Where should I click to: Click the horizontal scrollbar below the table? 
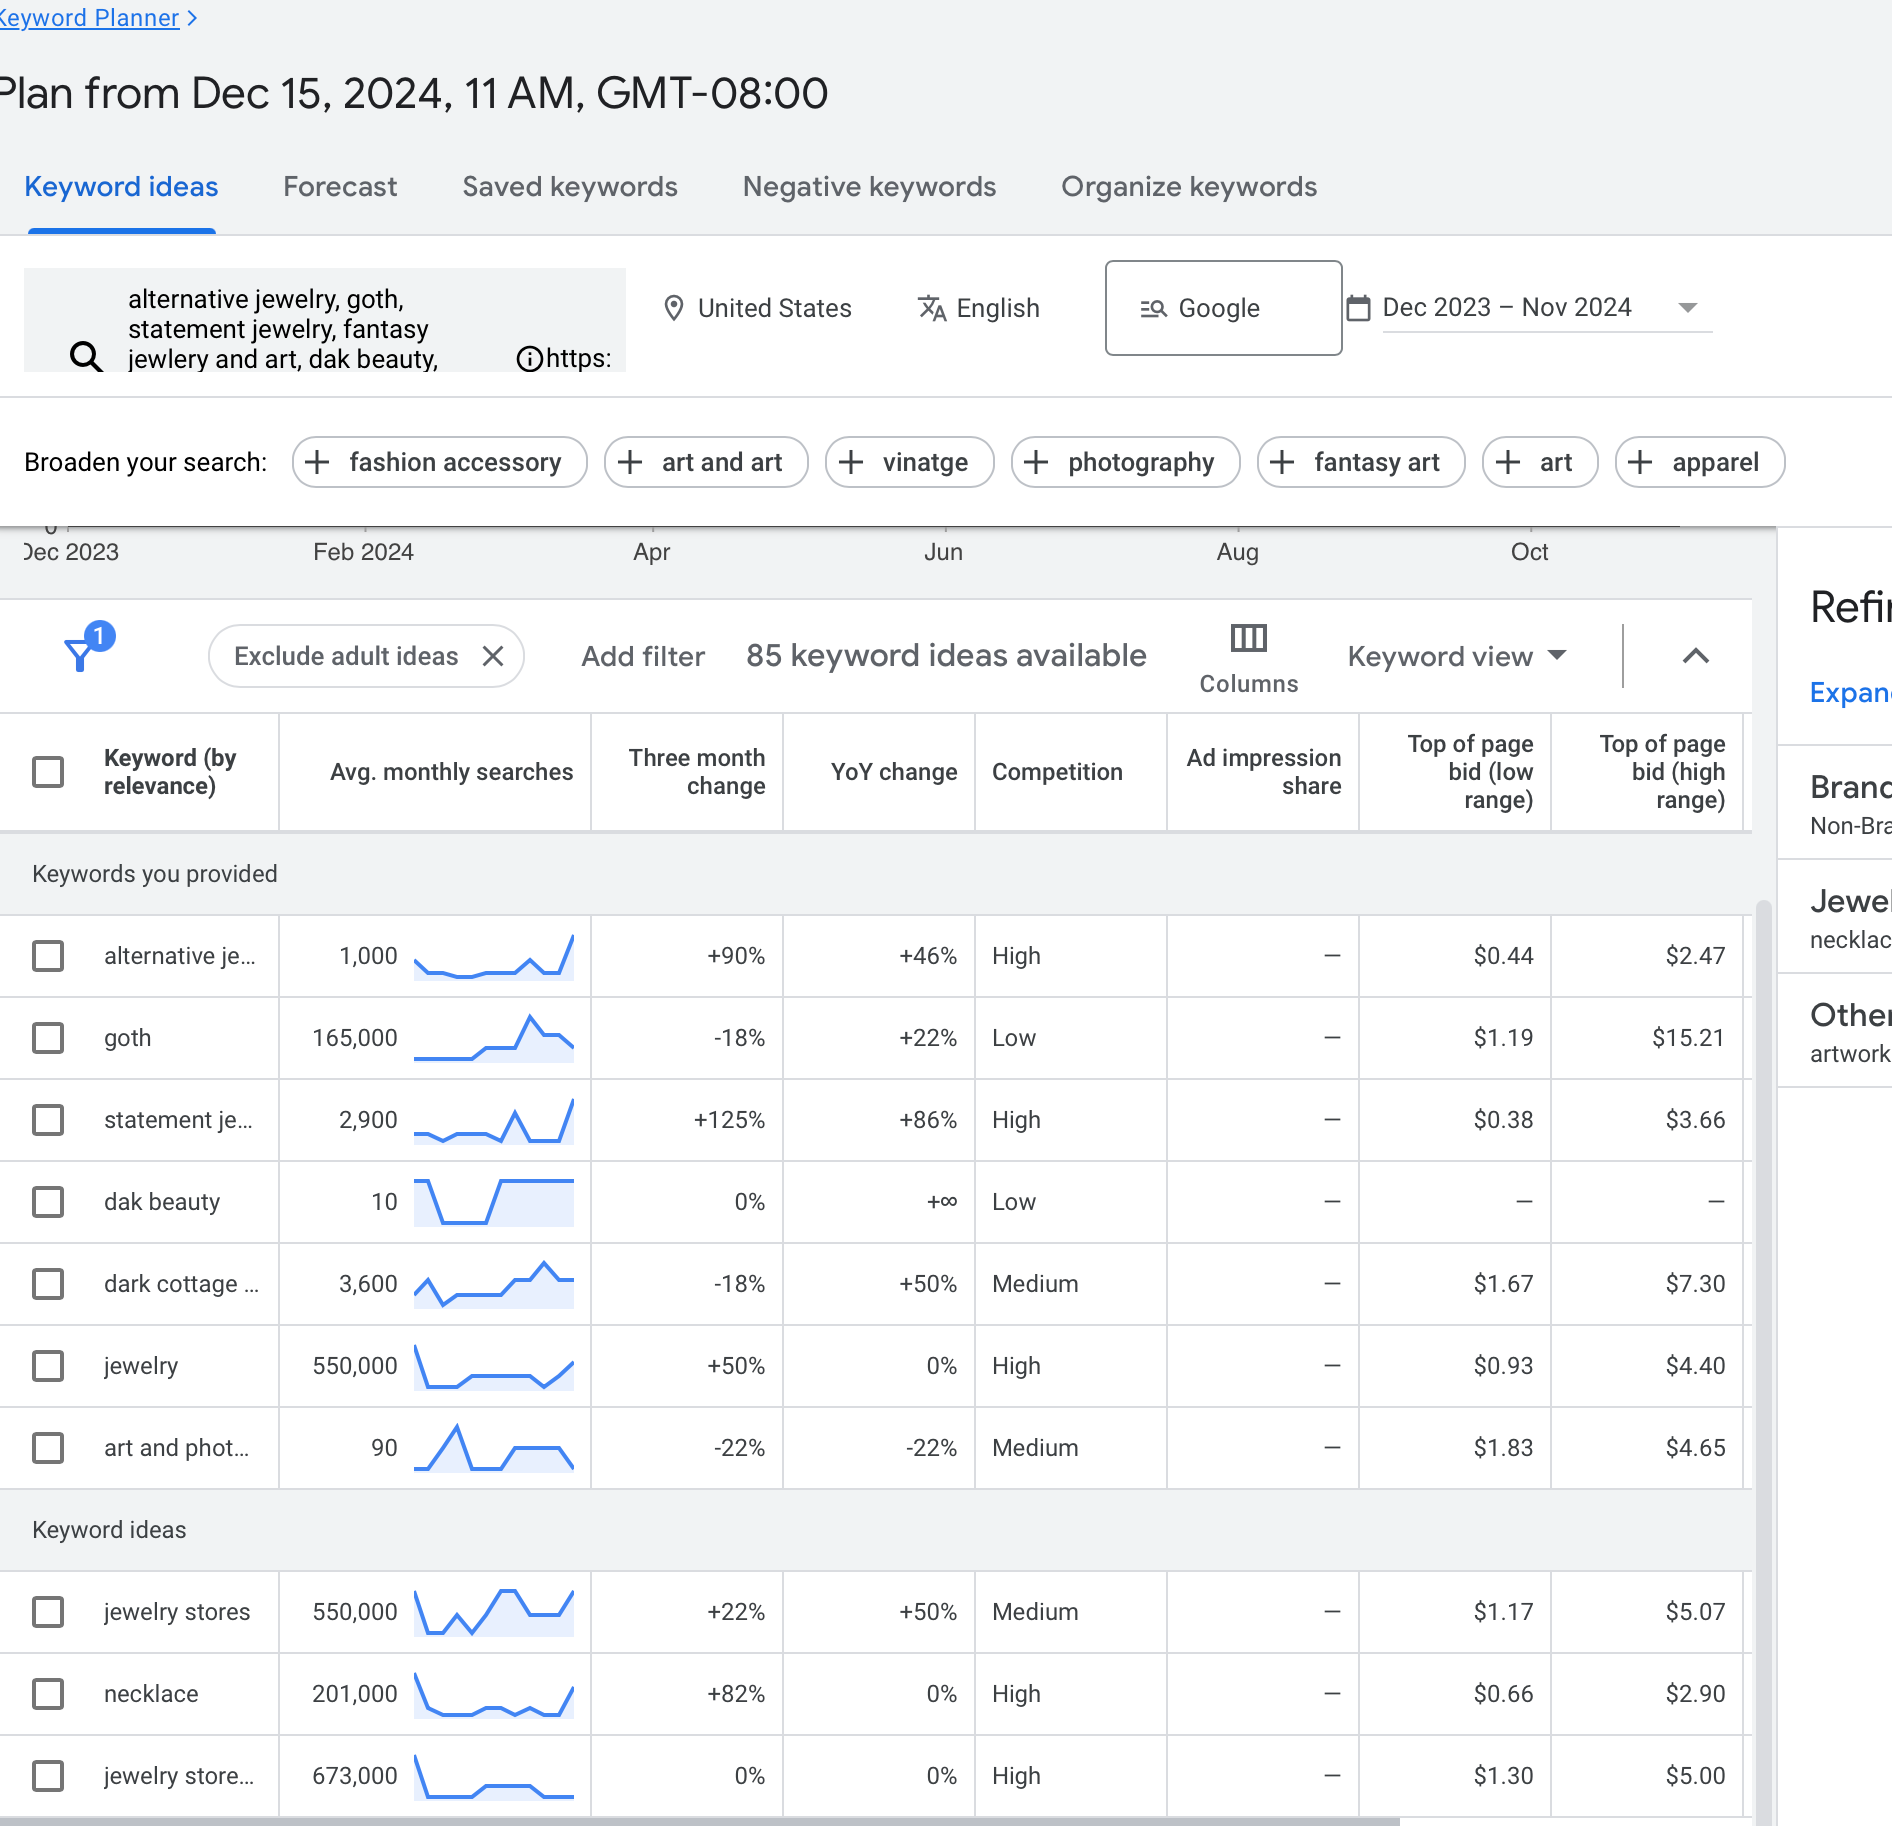click(700, 1821)
